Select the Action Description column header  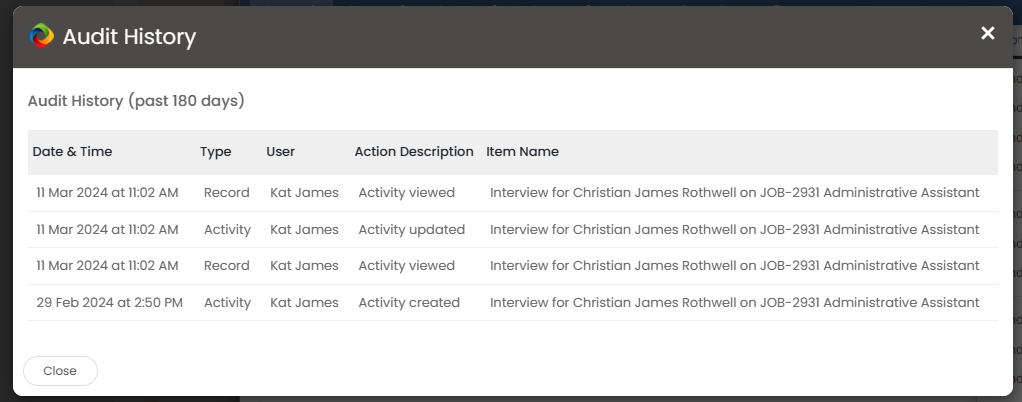[414, 151]
